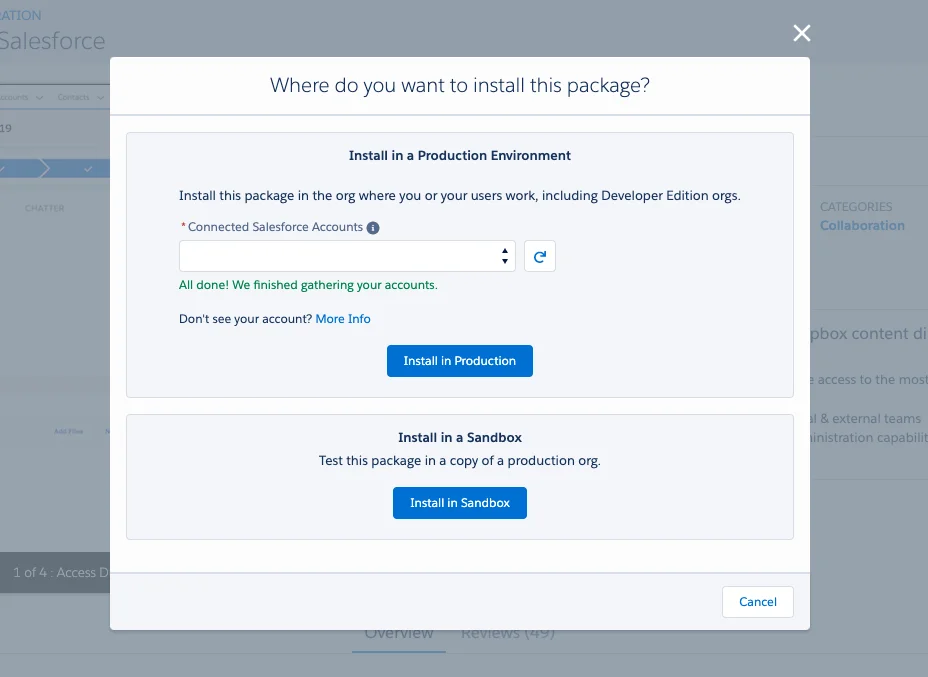
Task: Click the Collaboration category link
Action: click(862, 225)
